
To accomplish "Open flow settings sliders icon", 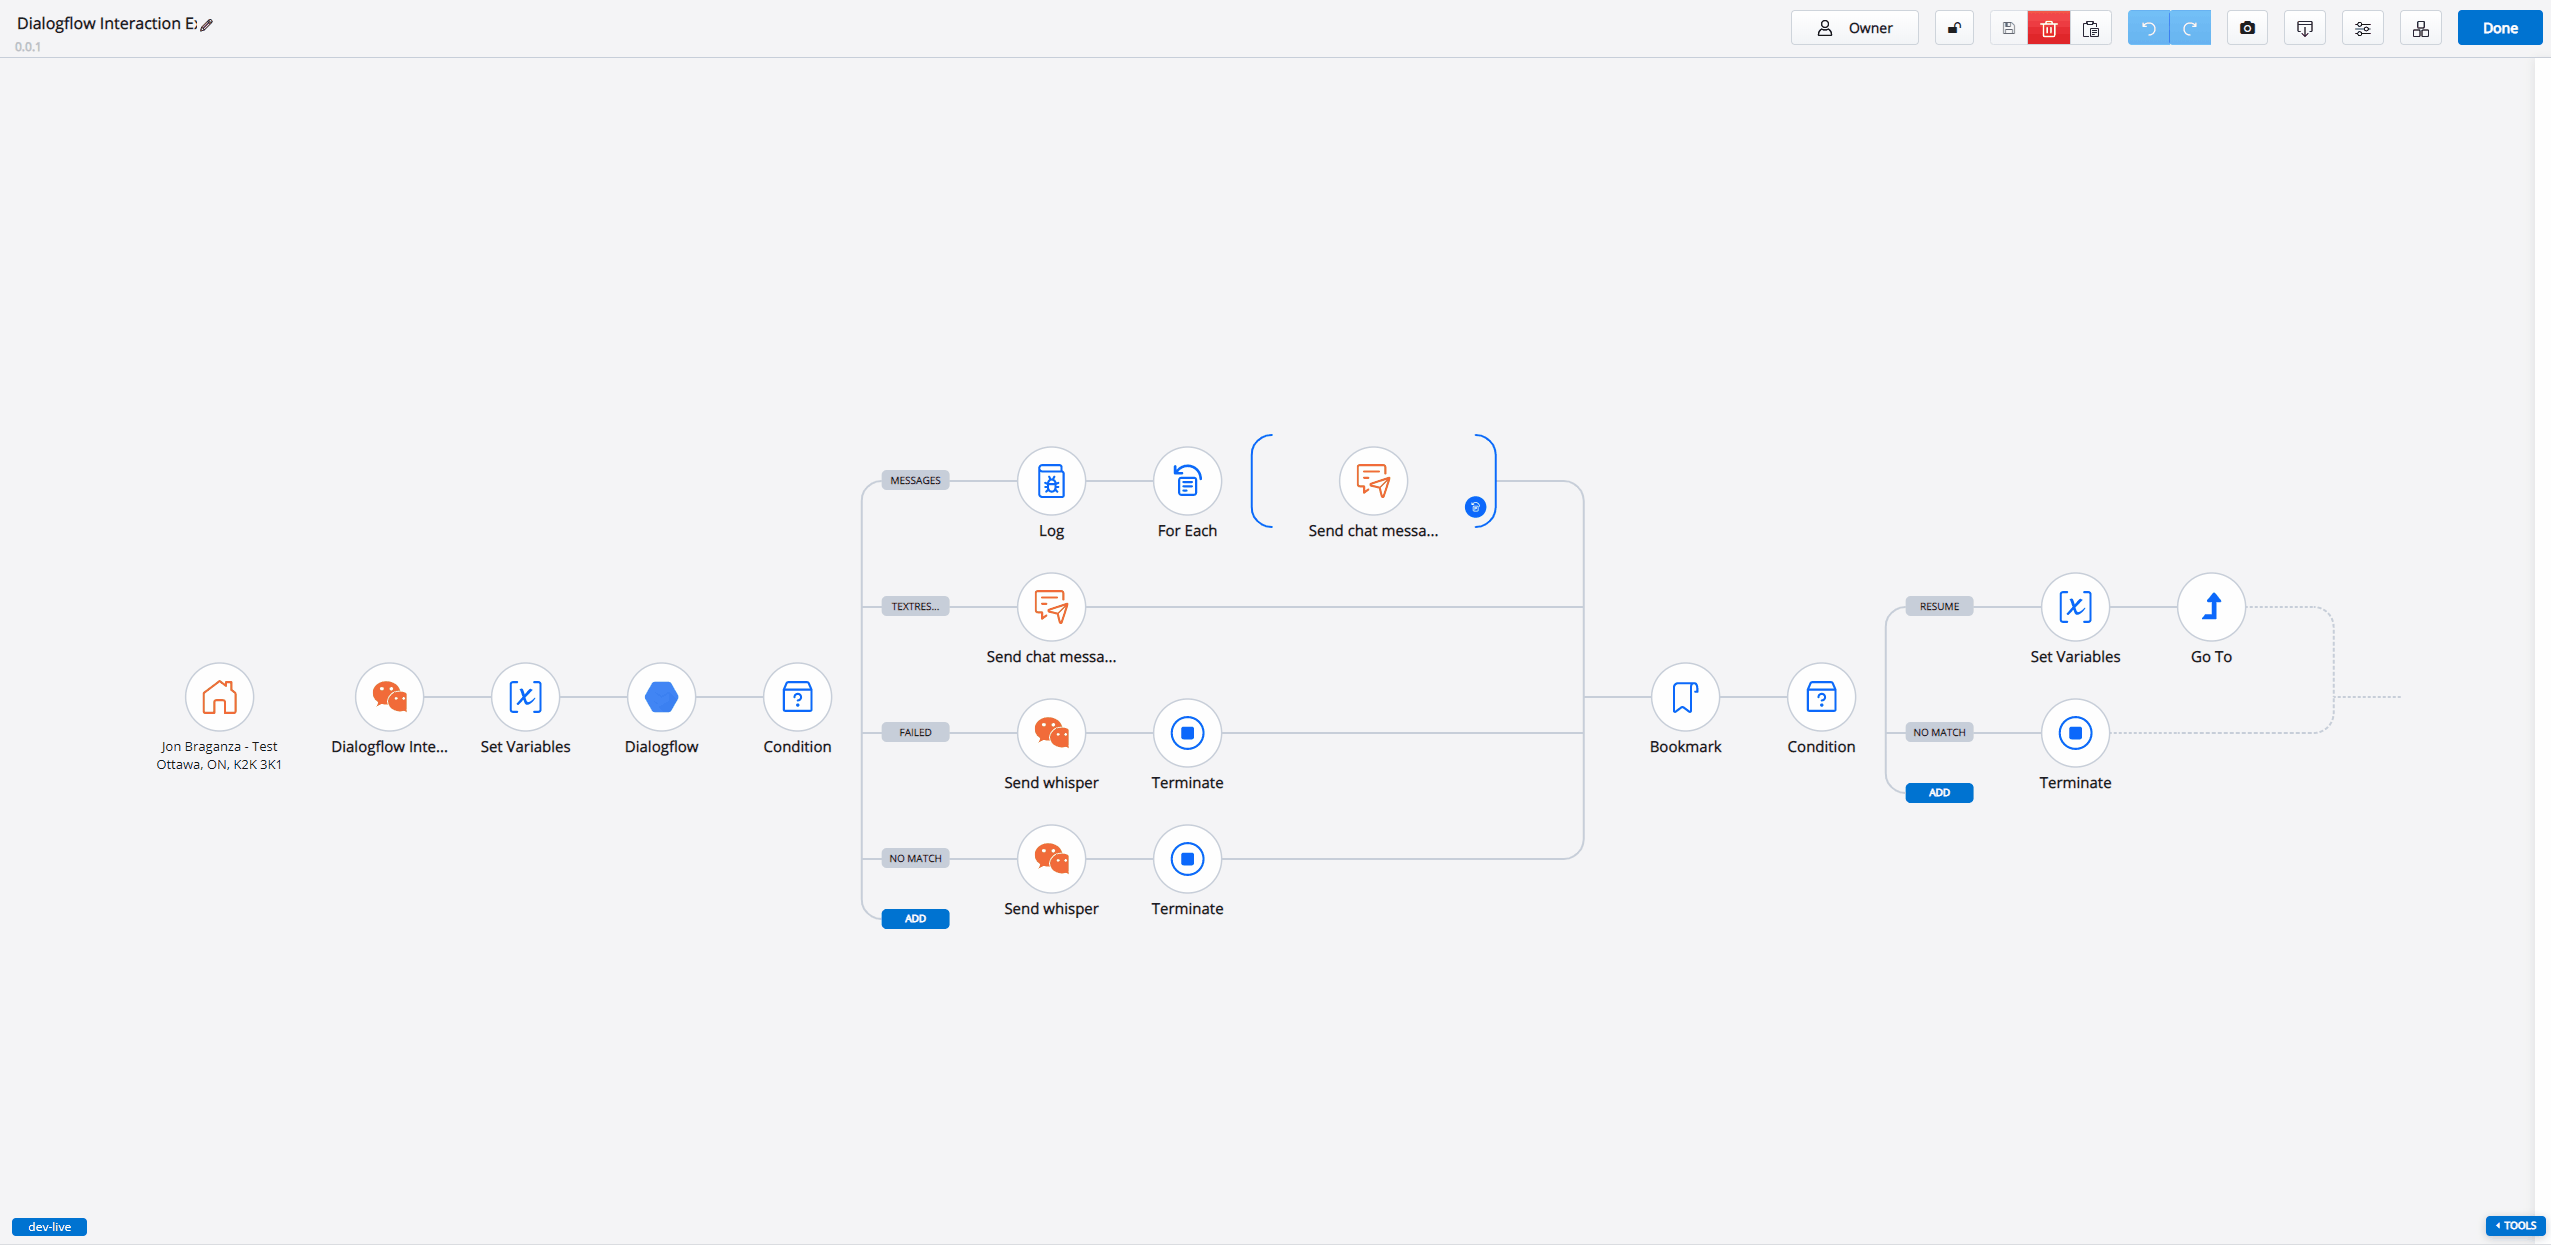I will [x=2363, y=28].
